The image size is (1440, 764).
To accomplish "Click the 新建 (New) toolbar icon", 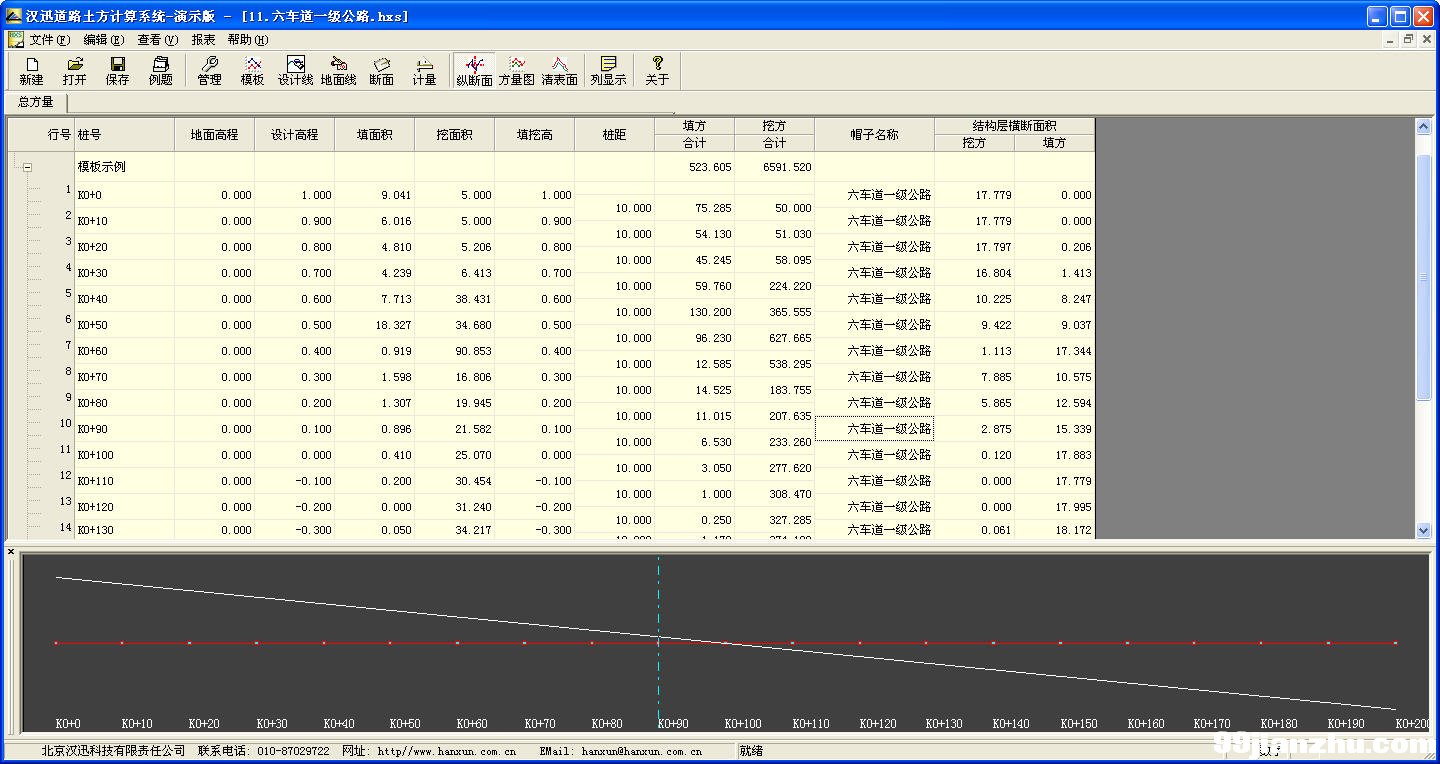I will [x=32, y=71].
